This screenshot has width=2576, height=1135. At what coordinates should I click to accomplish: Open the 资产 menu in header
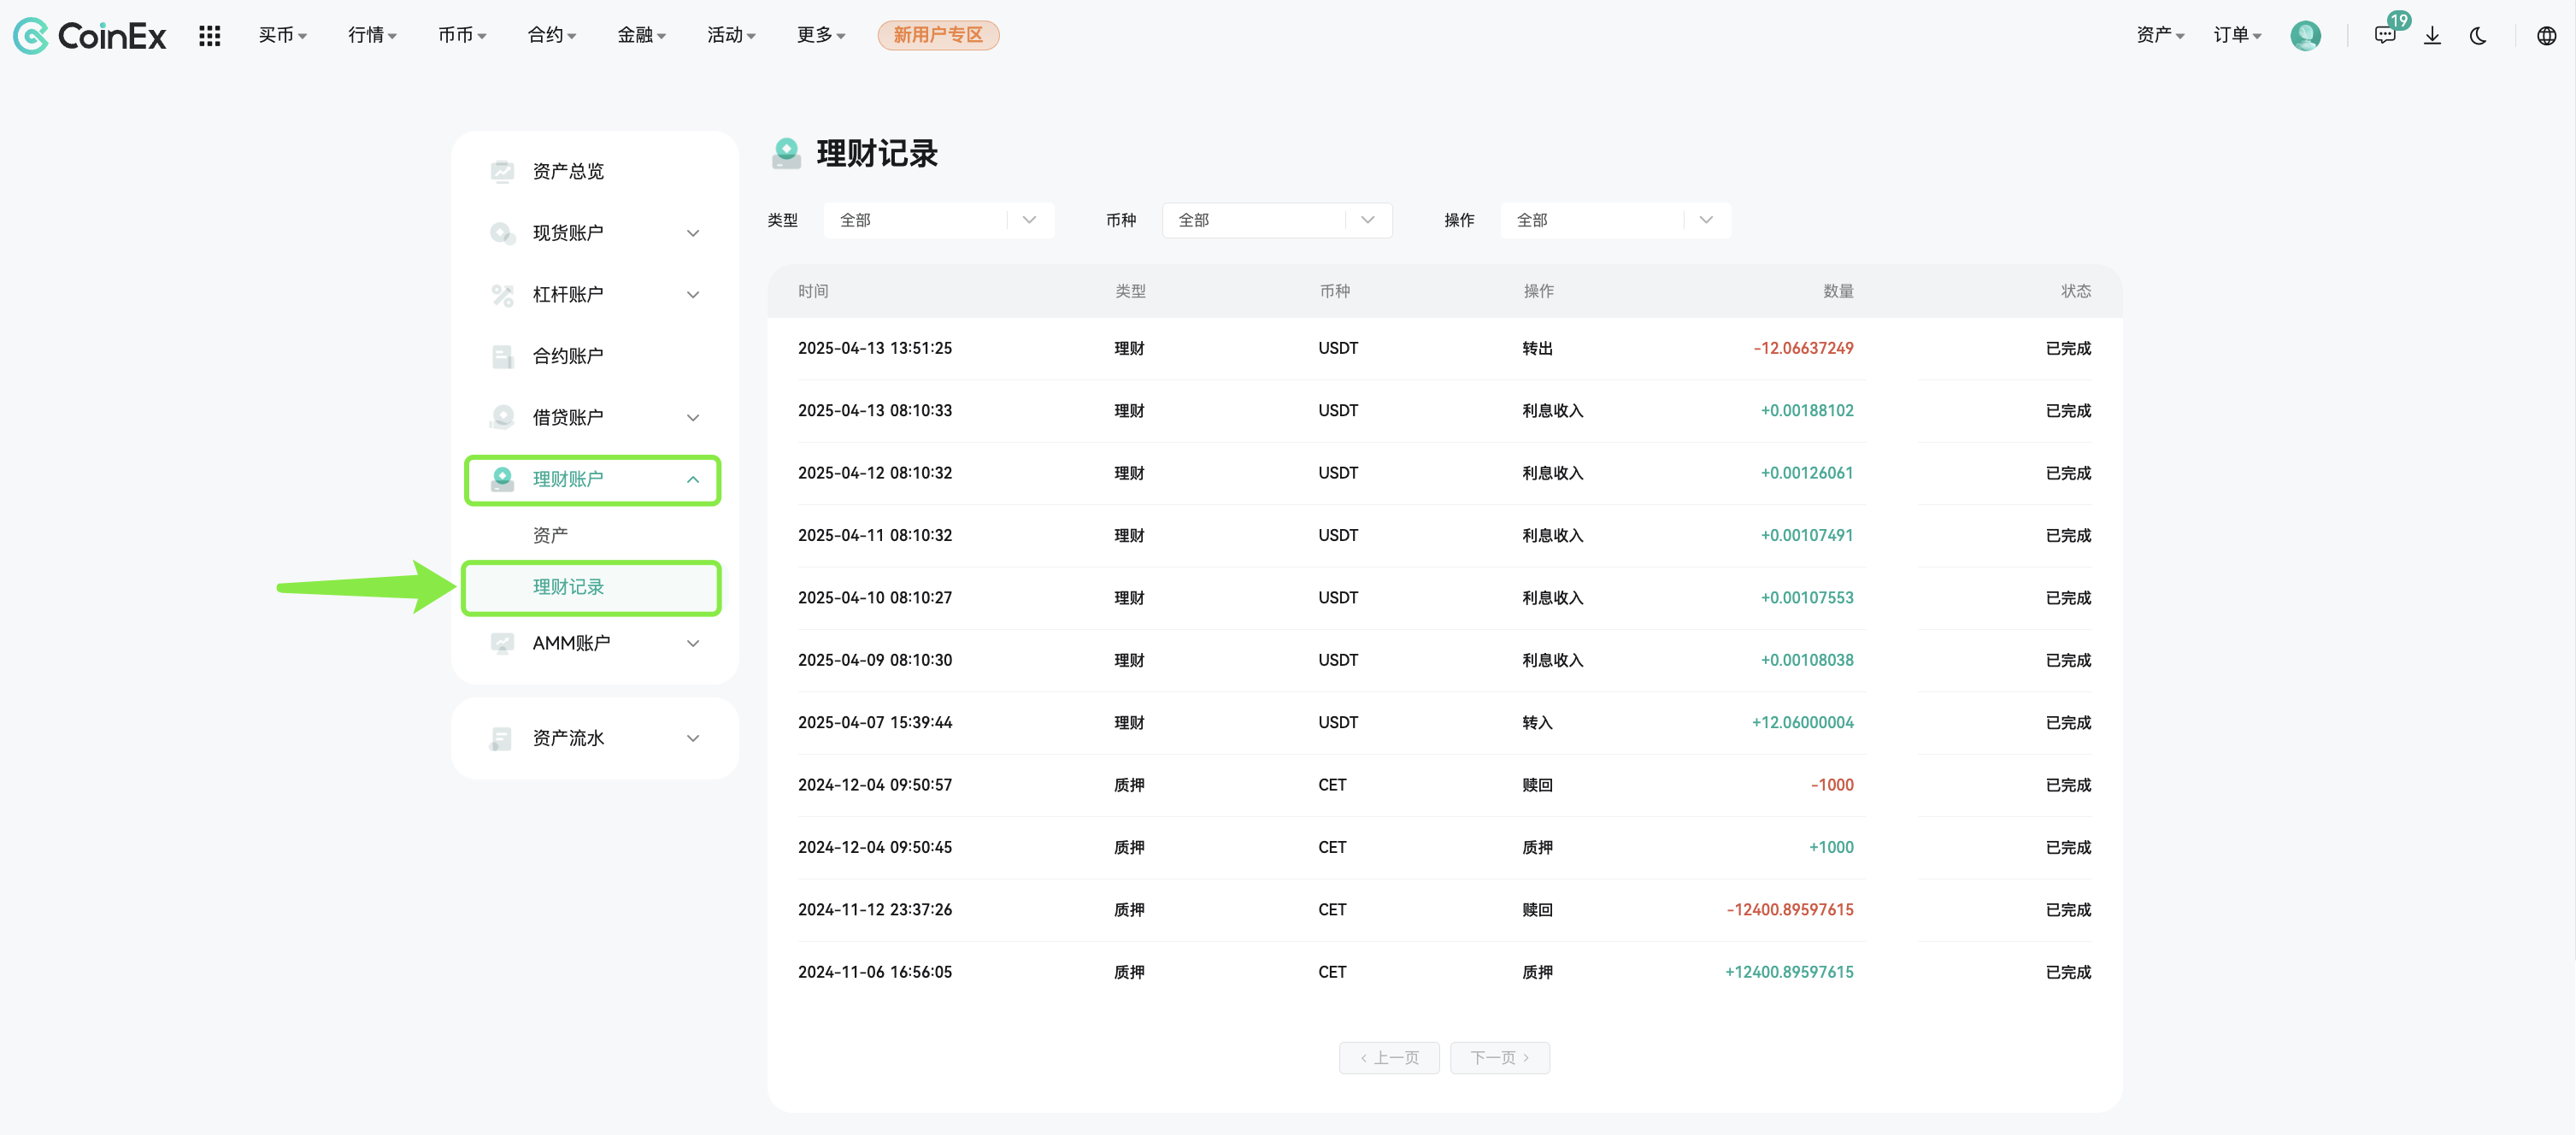(2160, 35)
